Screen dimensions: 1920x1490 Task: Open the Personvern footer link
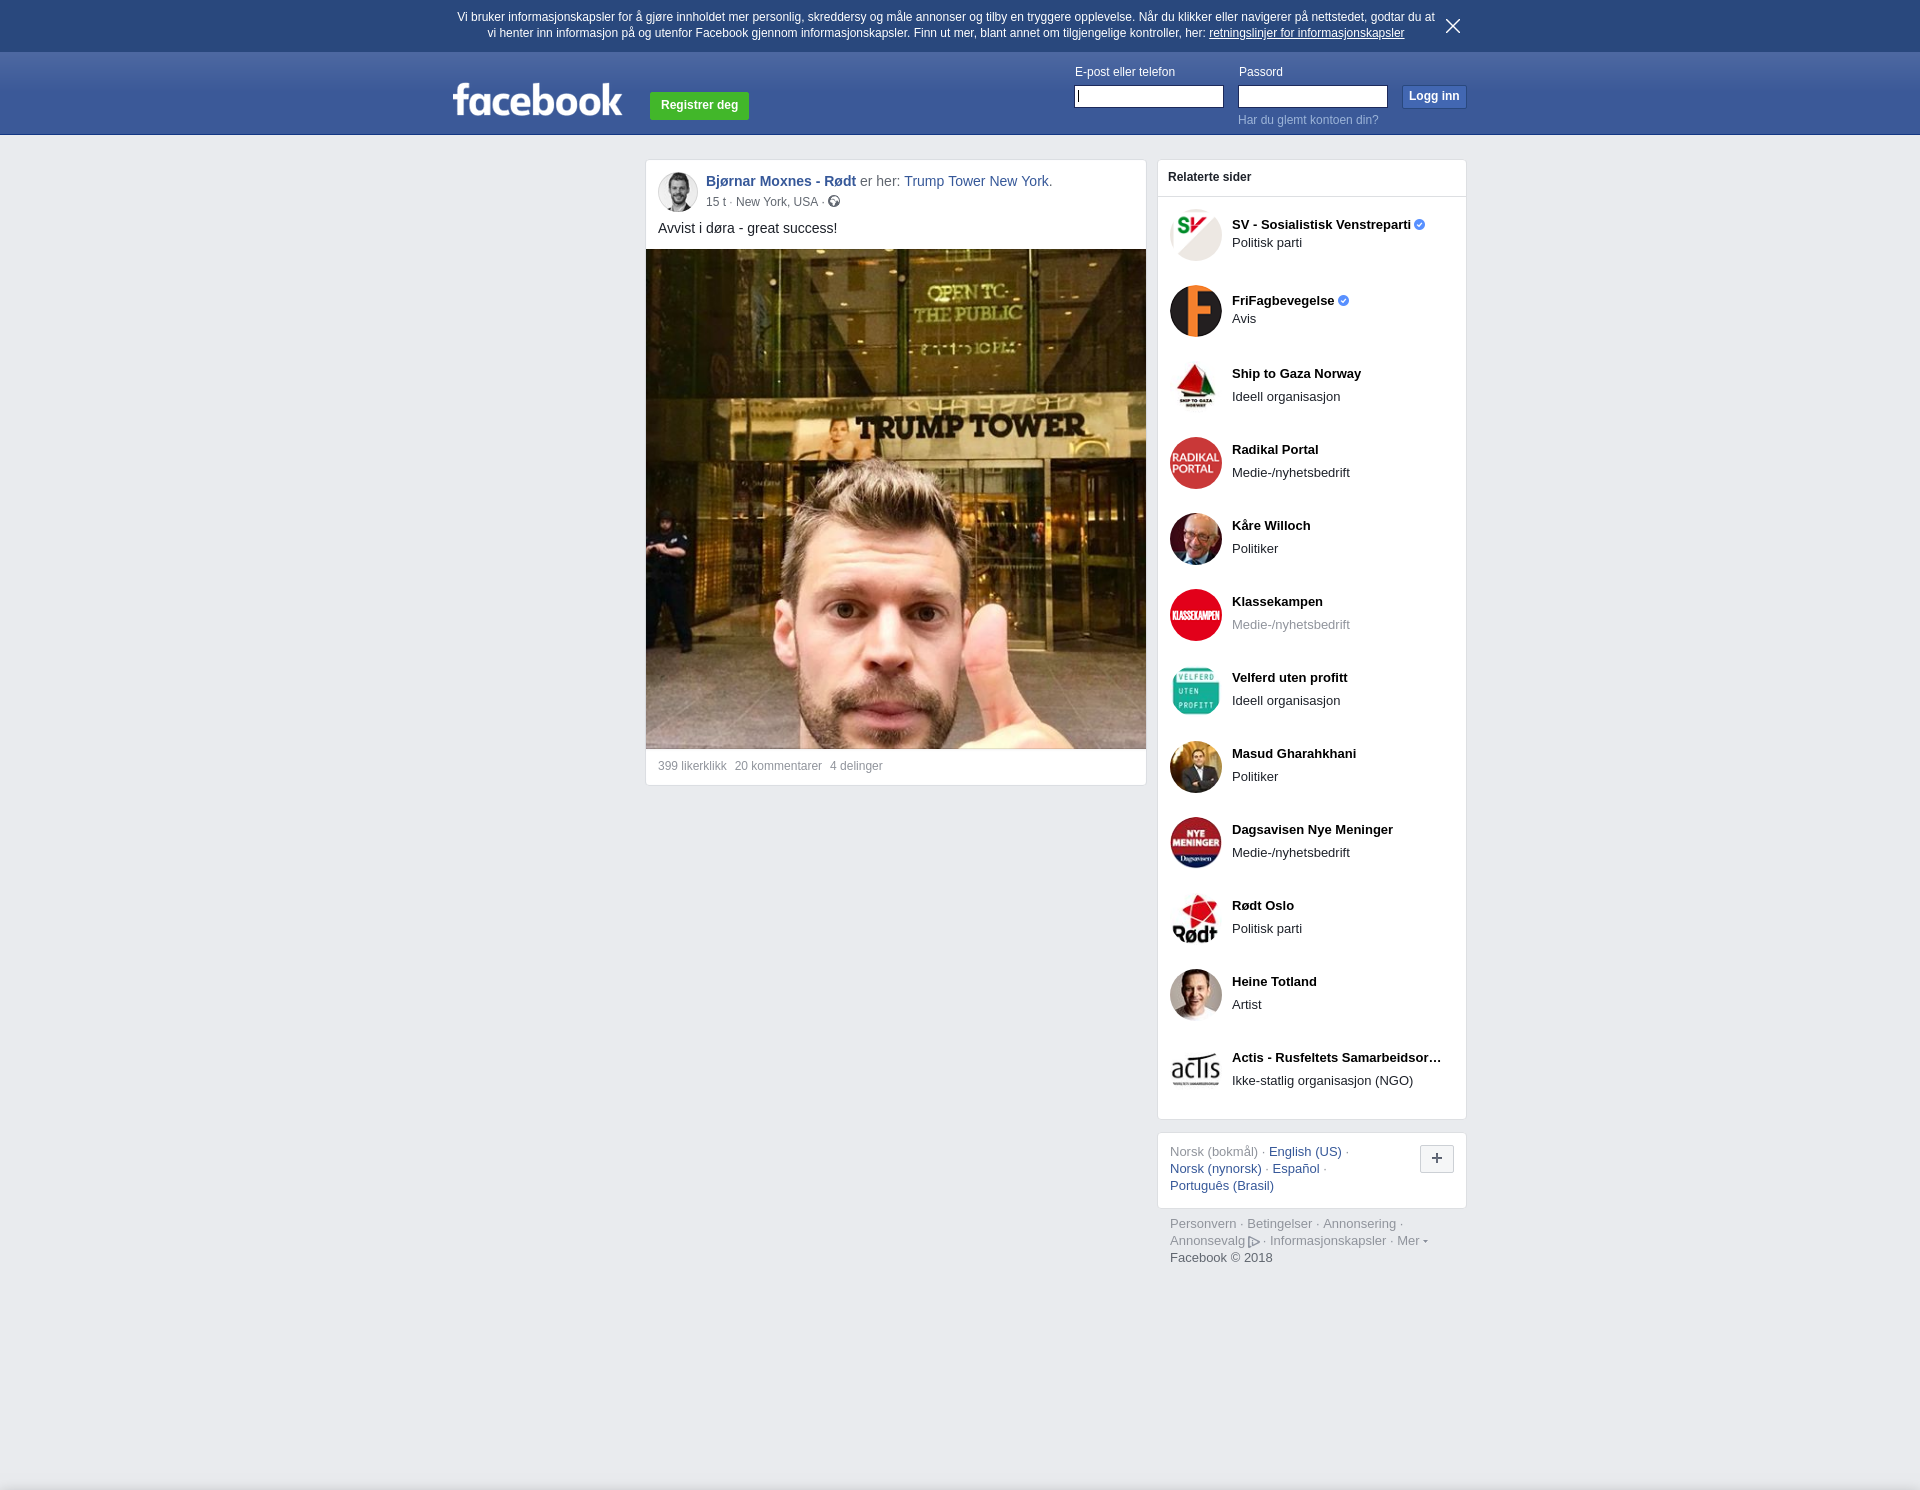click(1203, 1224)
